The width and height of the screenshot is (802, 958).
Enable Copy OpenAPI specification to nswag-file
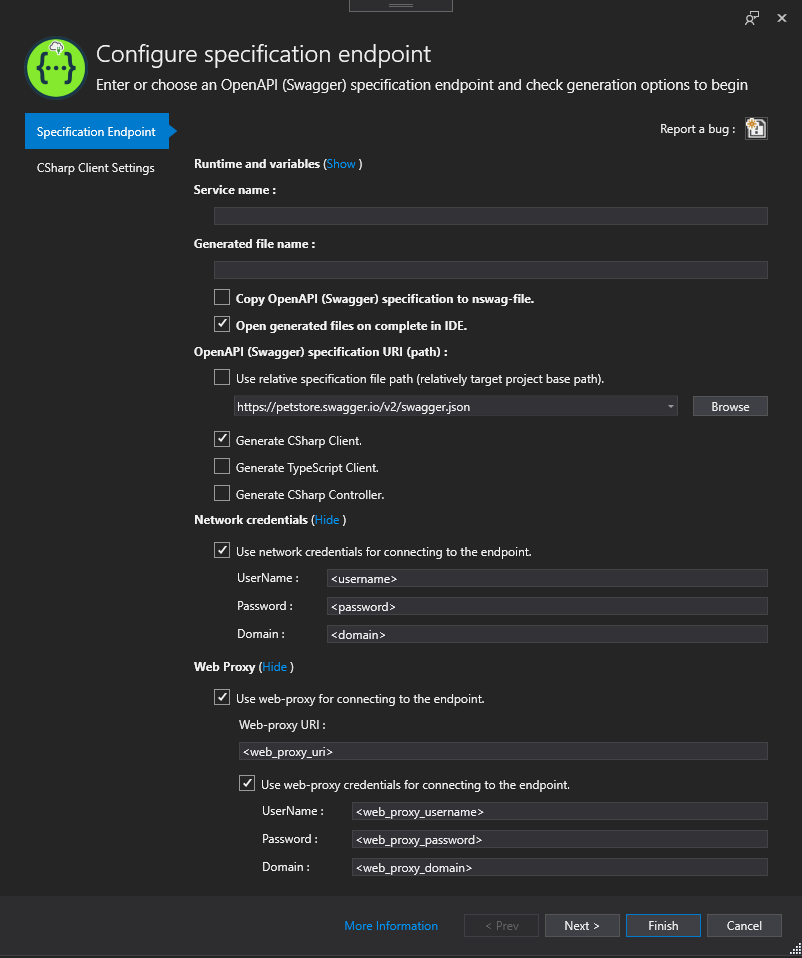[222, 298]
